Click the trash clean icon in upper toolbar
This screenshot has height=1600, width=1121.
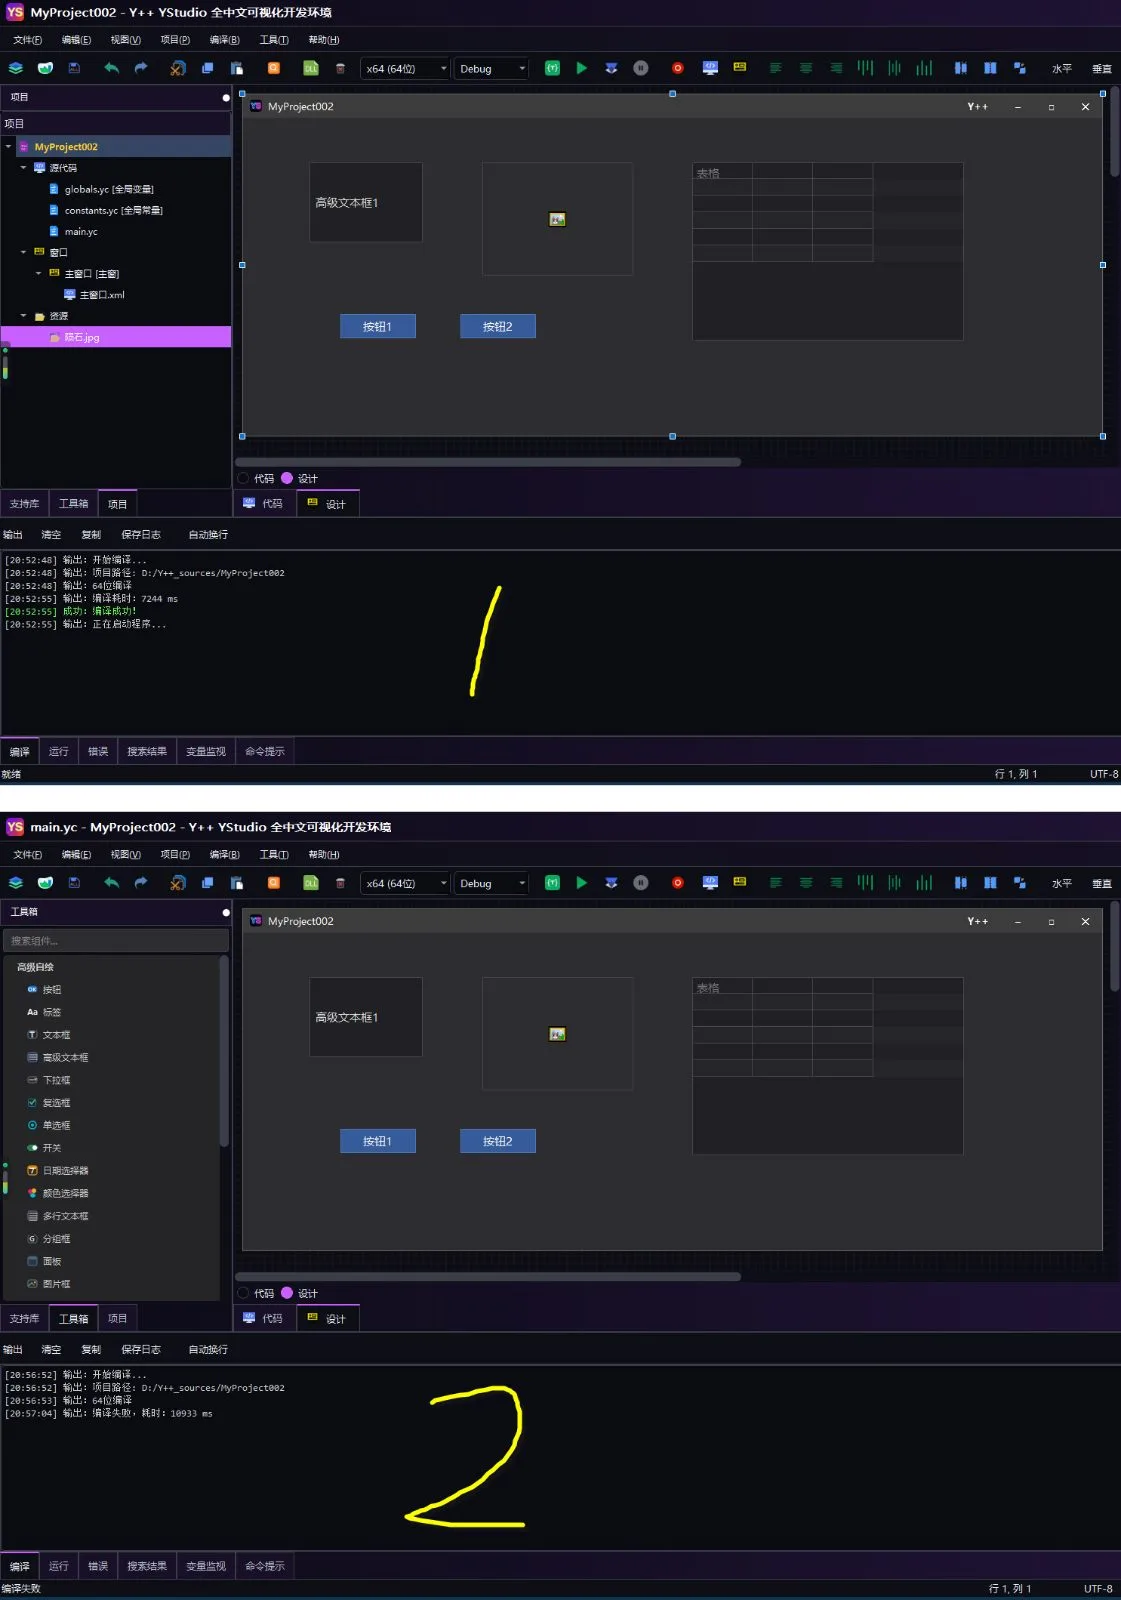[x=340, y=68]
